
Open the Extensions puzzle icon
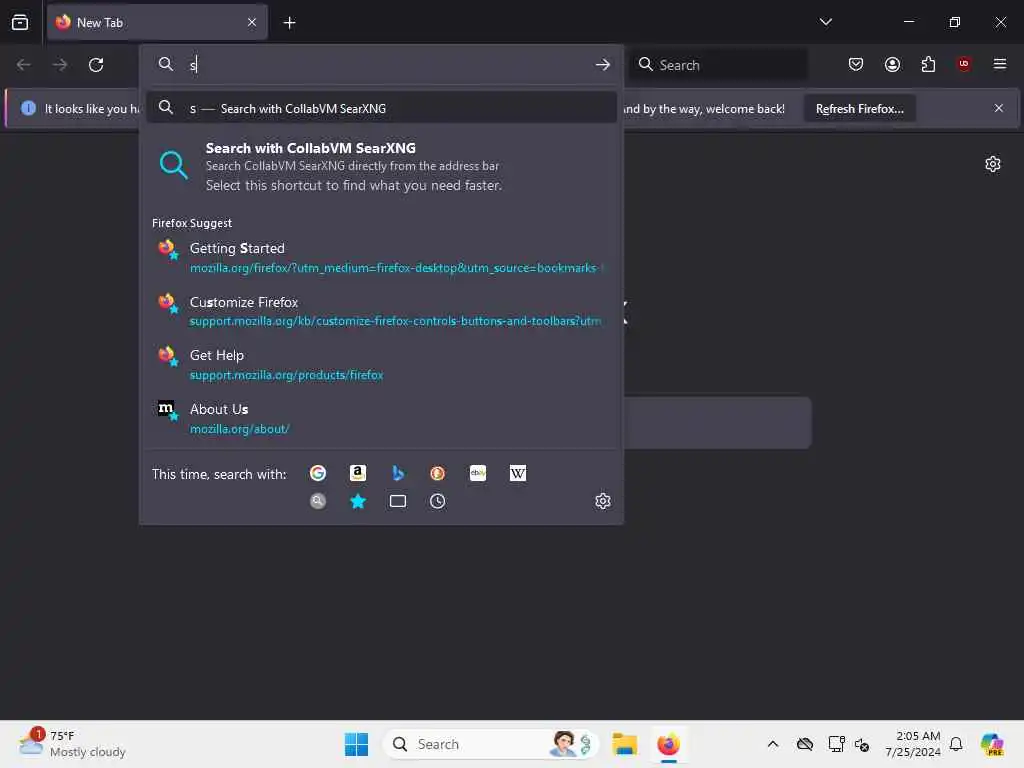[928, 64]
